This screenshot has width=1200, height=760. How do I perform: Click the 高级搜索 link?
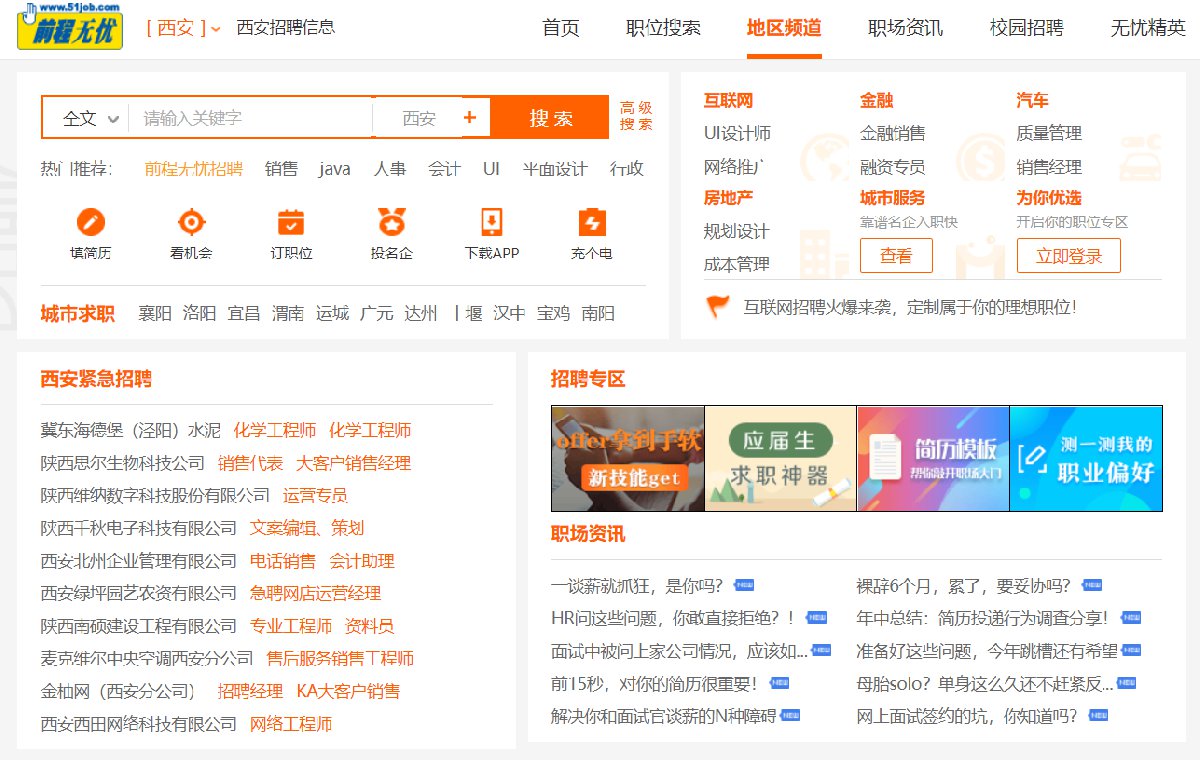point(636,116)
